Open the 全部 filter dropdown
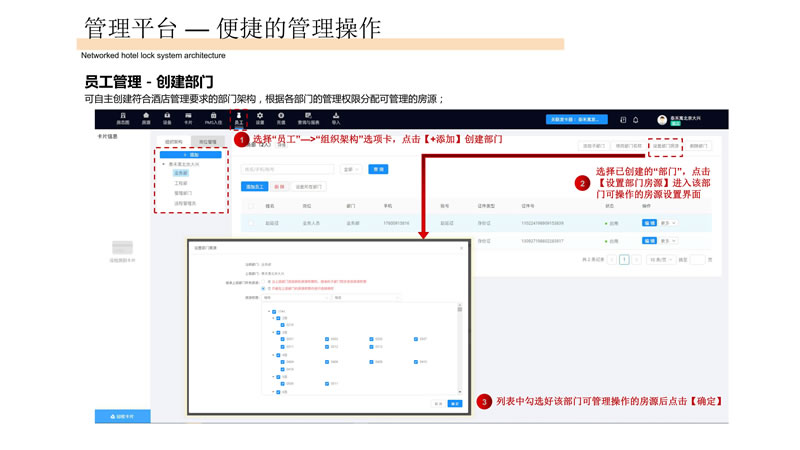This screenshot has width=800, height=450. tap(351, 169)
